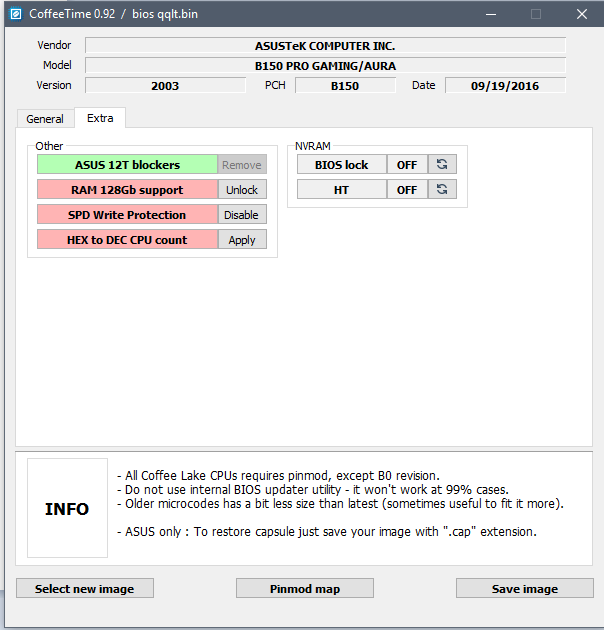Image resolution: width=604 pixels, height=630 pixels.
Task: Click the HT label button
Action: [342, 189]
